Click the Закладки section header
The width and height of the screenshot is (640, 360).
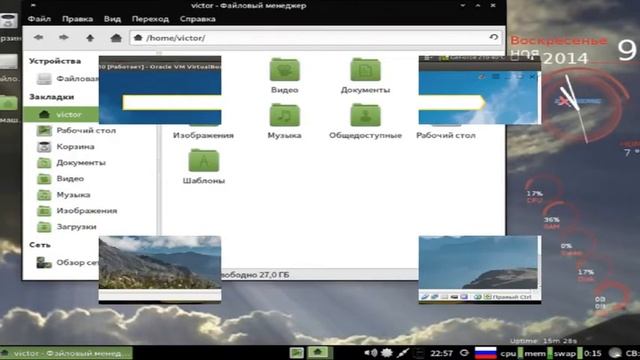point(51,97)
